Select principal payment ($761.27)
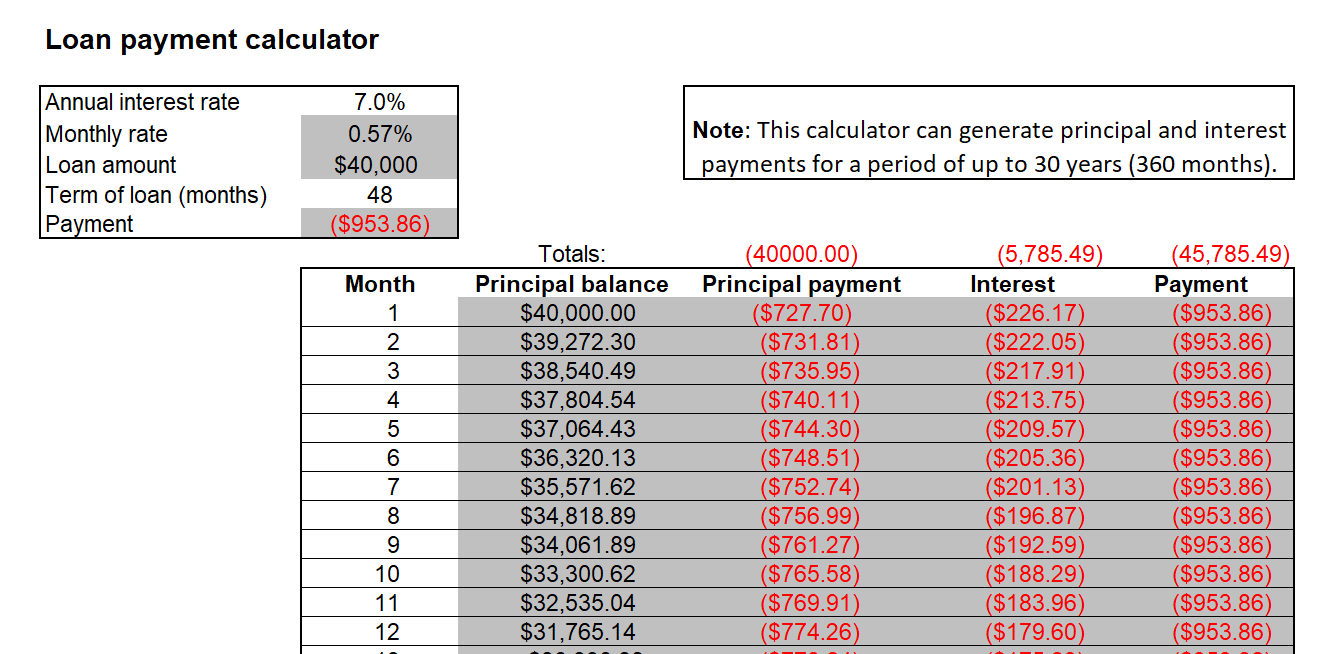The height and width of the screenshot is (654, 1324). (810, 545)
